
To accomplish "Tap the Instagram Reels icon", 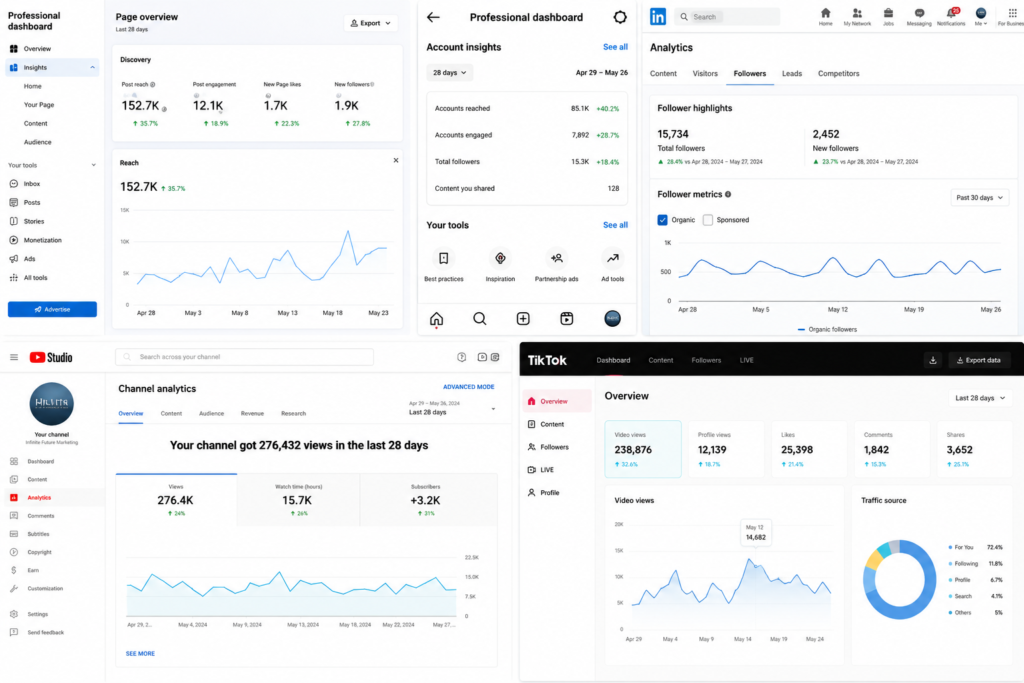I will point(567,319).
